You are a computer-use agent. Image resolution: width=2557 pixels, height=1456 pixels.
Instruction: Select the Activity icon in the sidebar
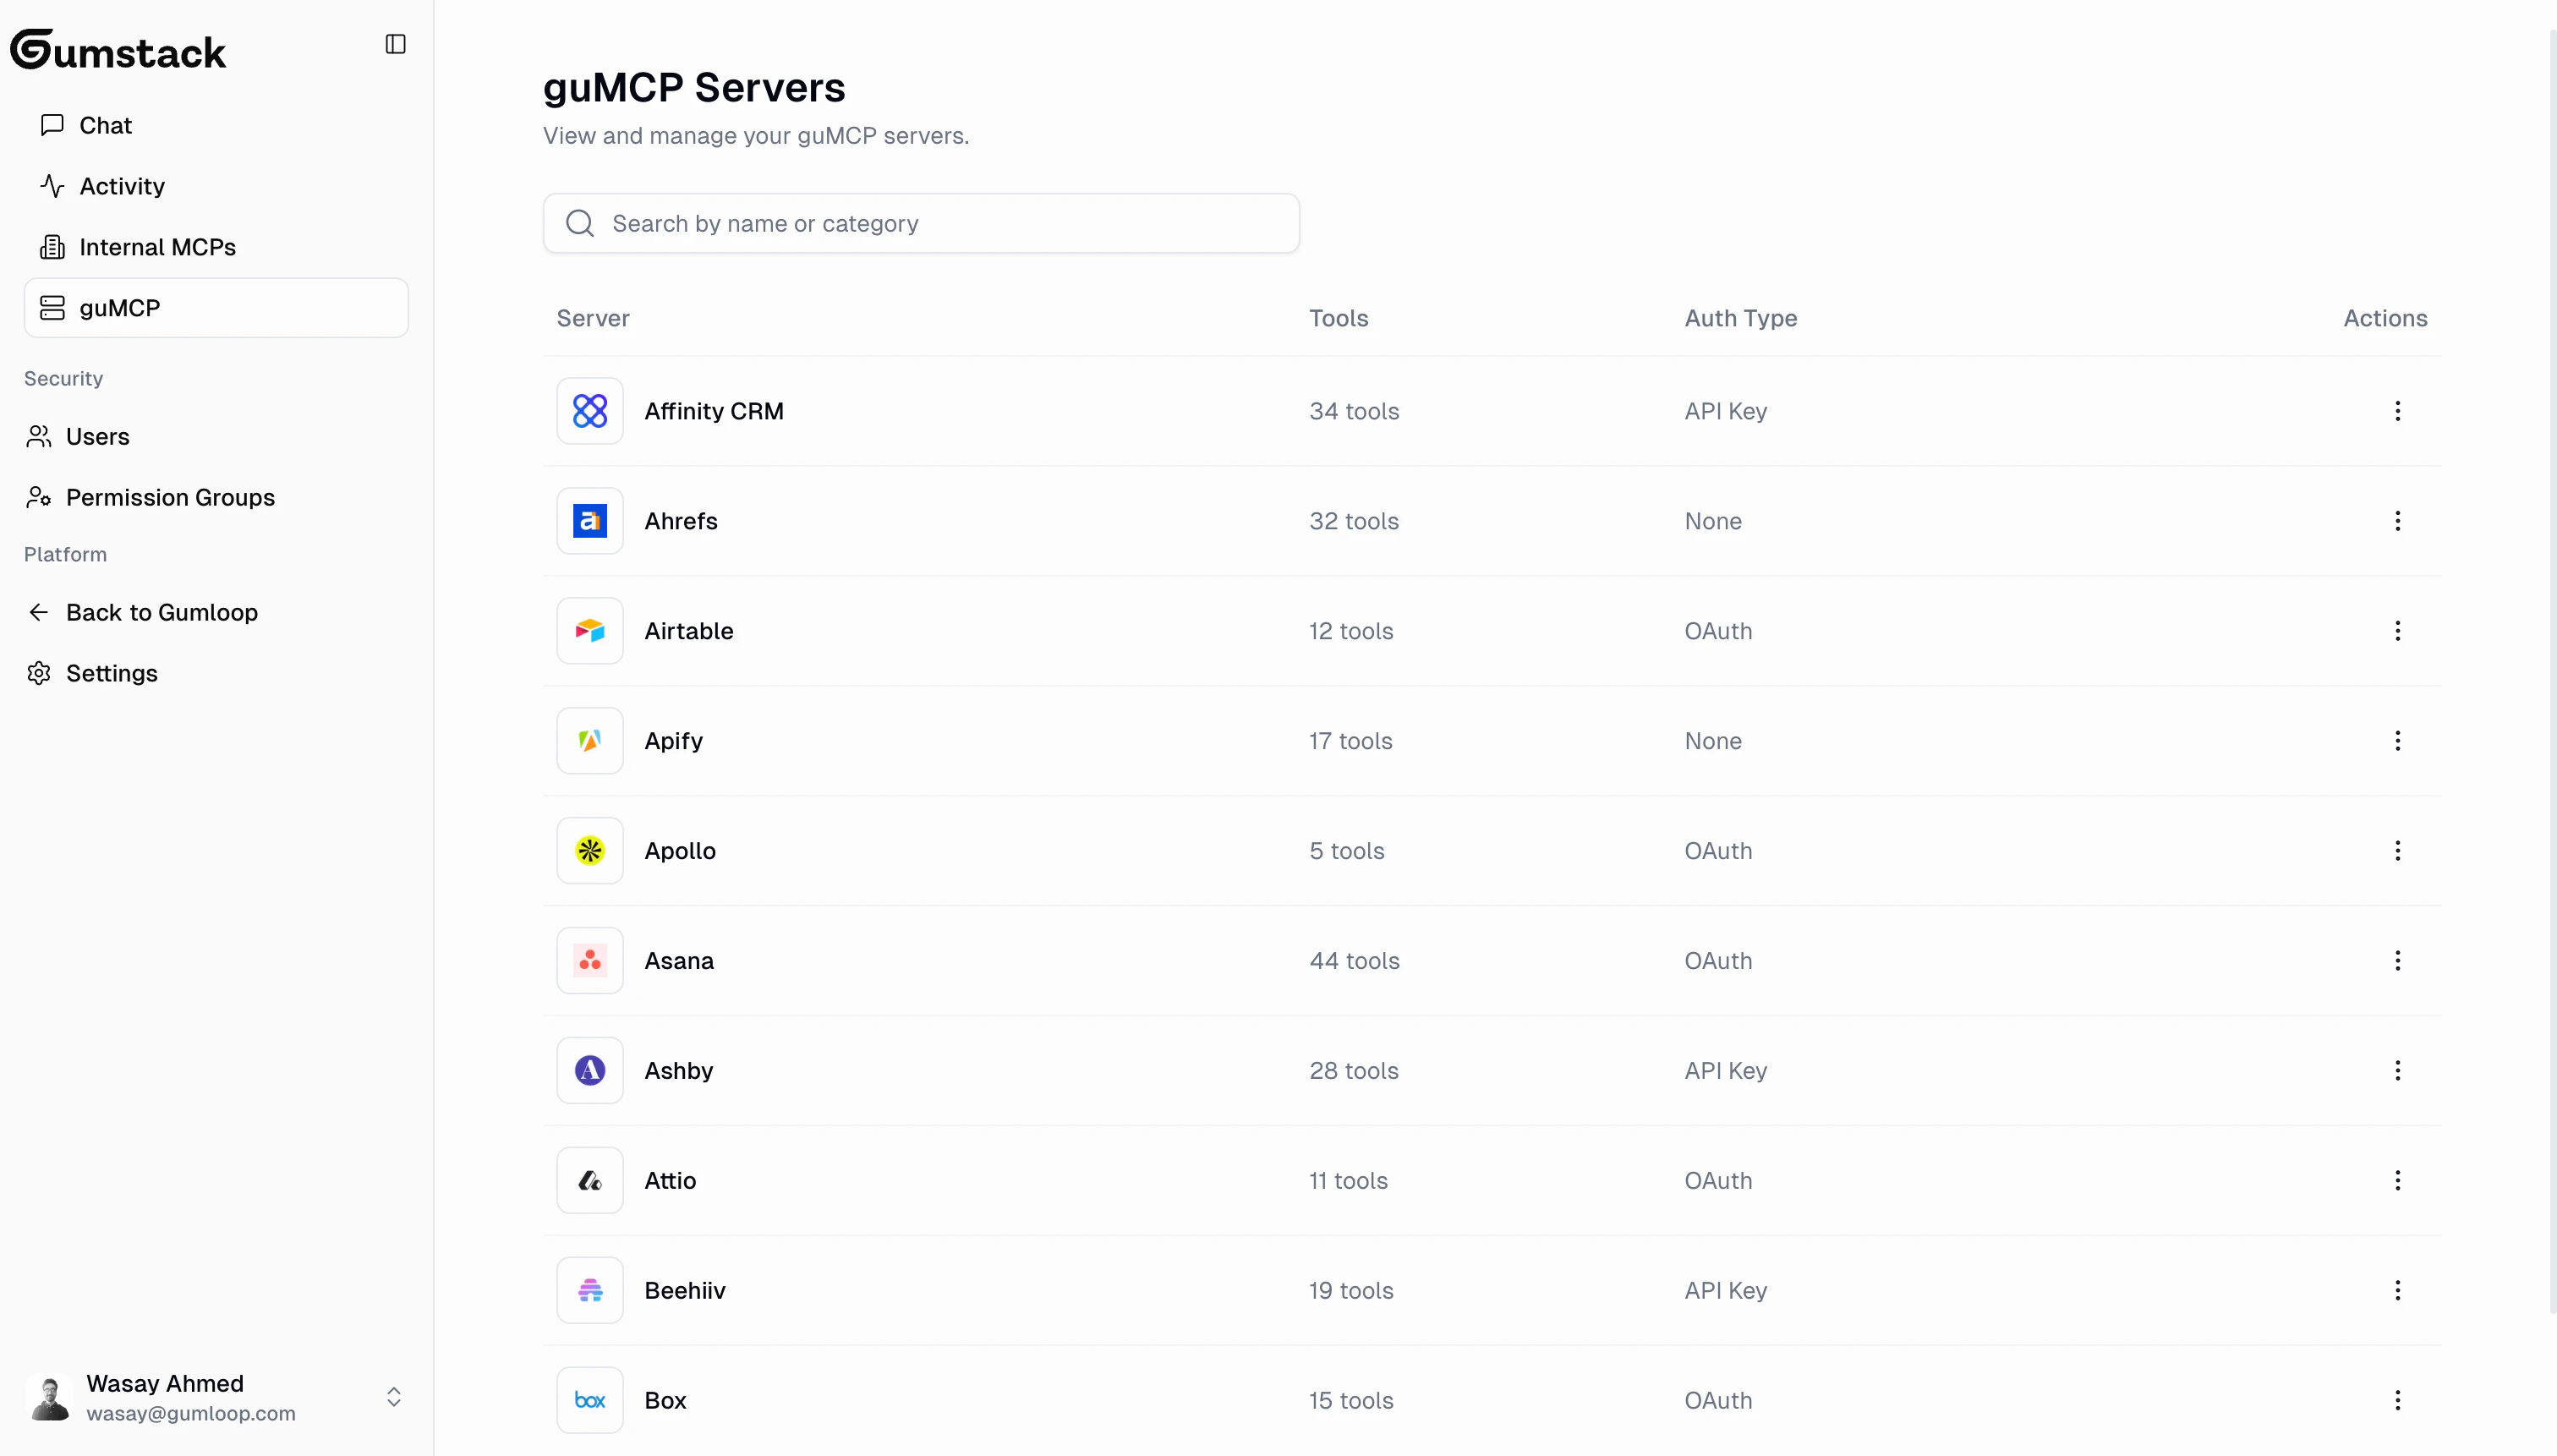51,185
